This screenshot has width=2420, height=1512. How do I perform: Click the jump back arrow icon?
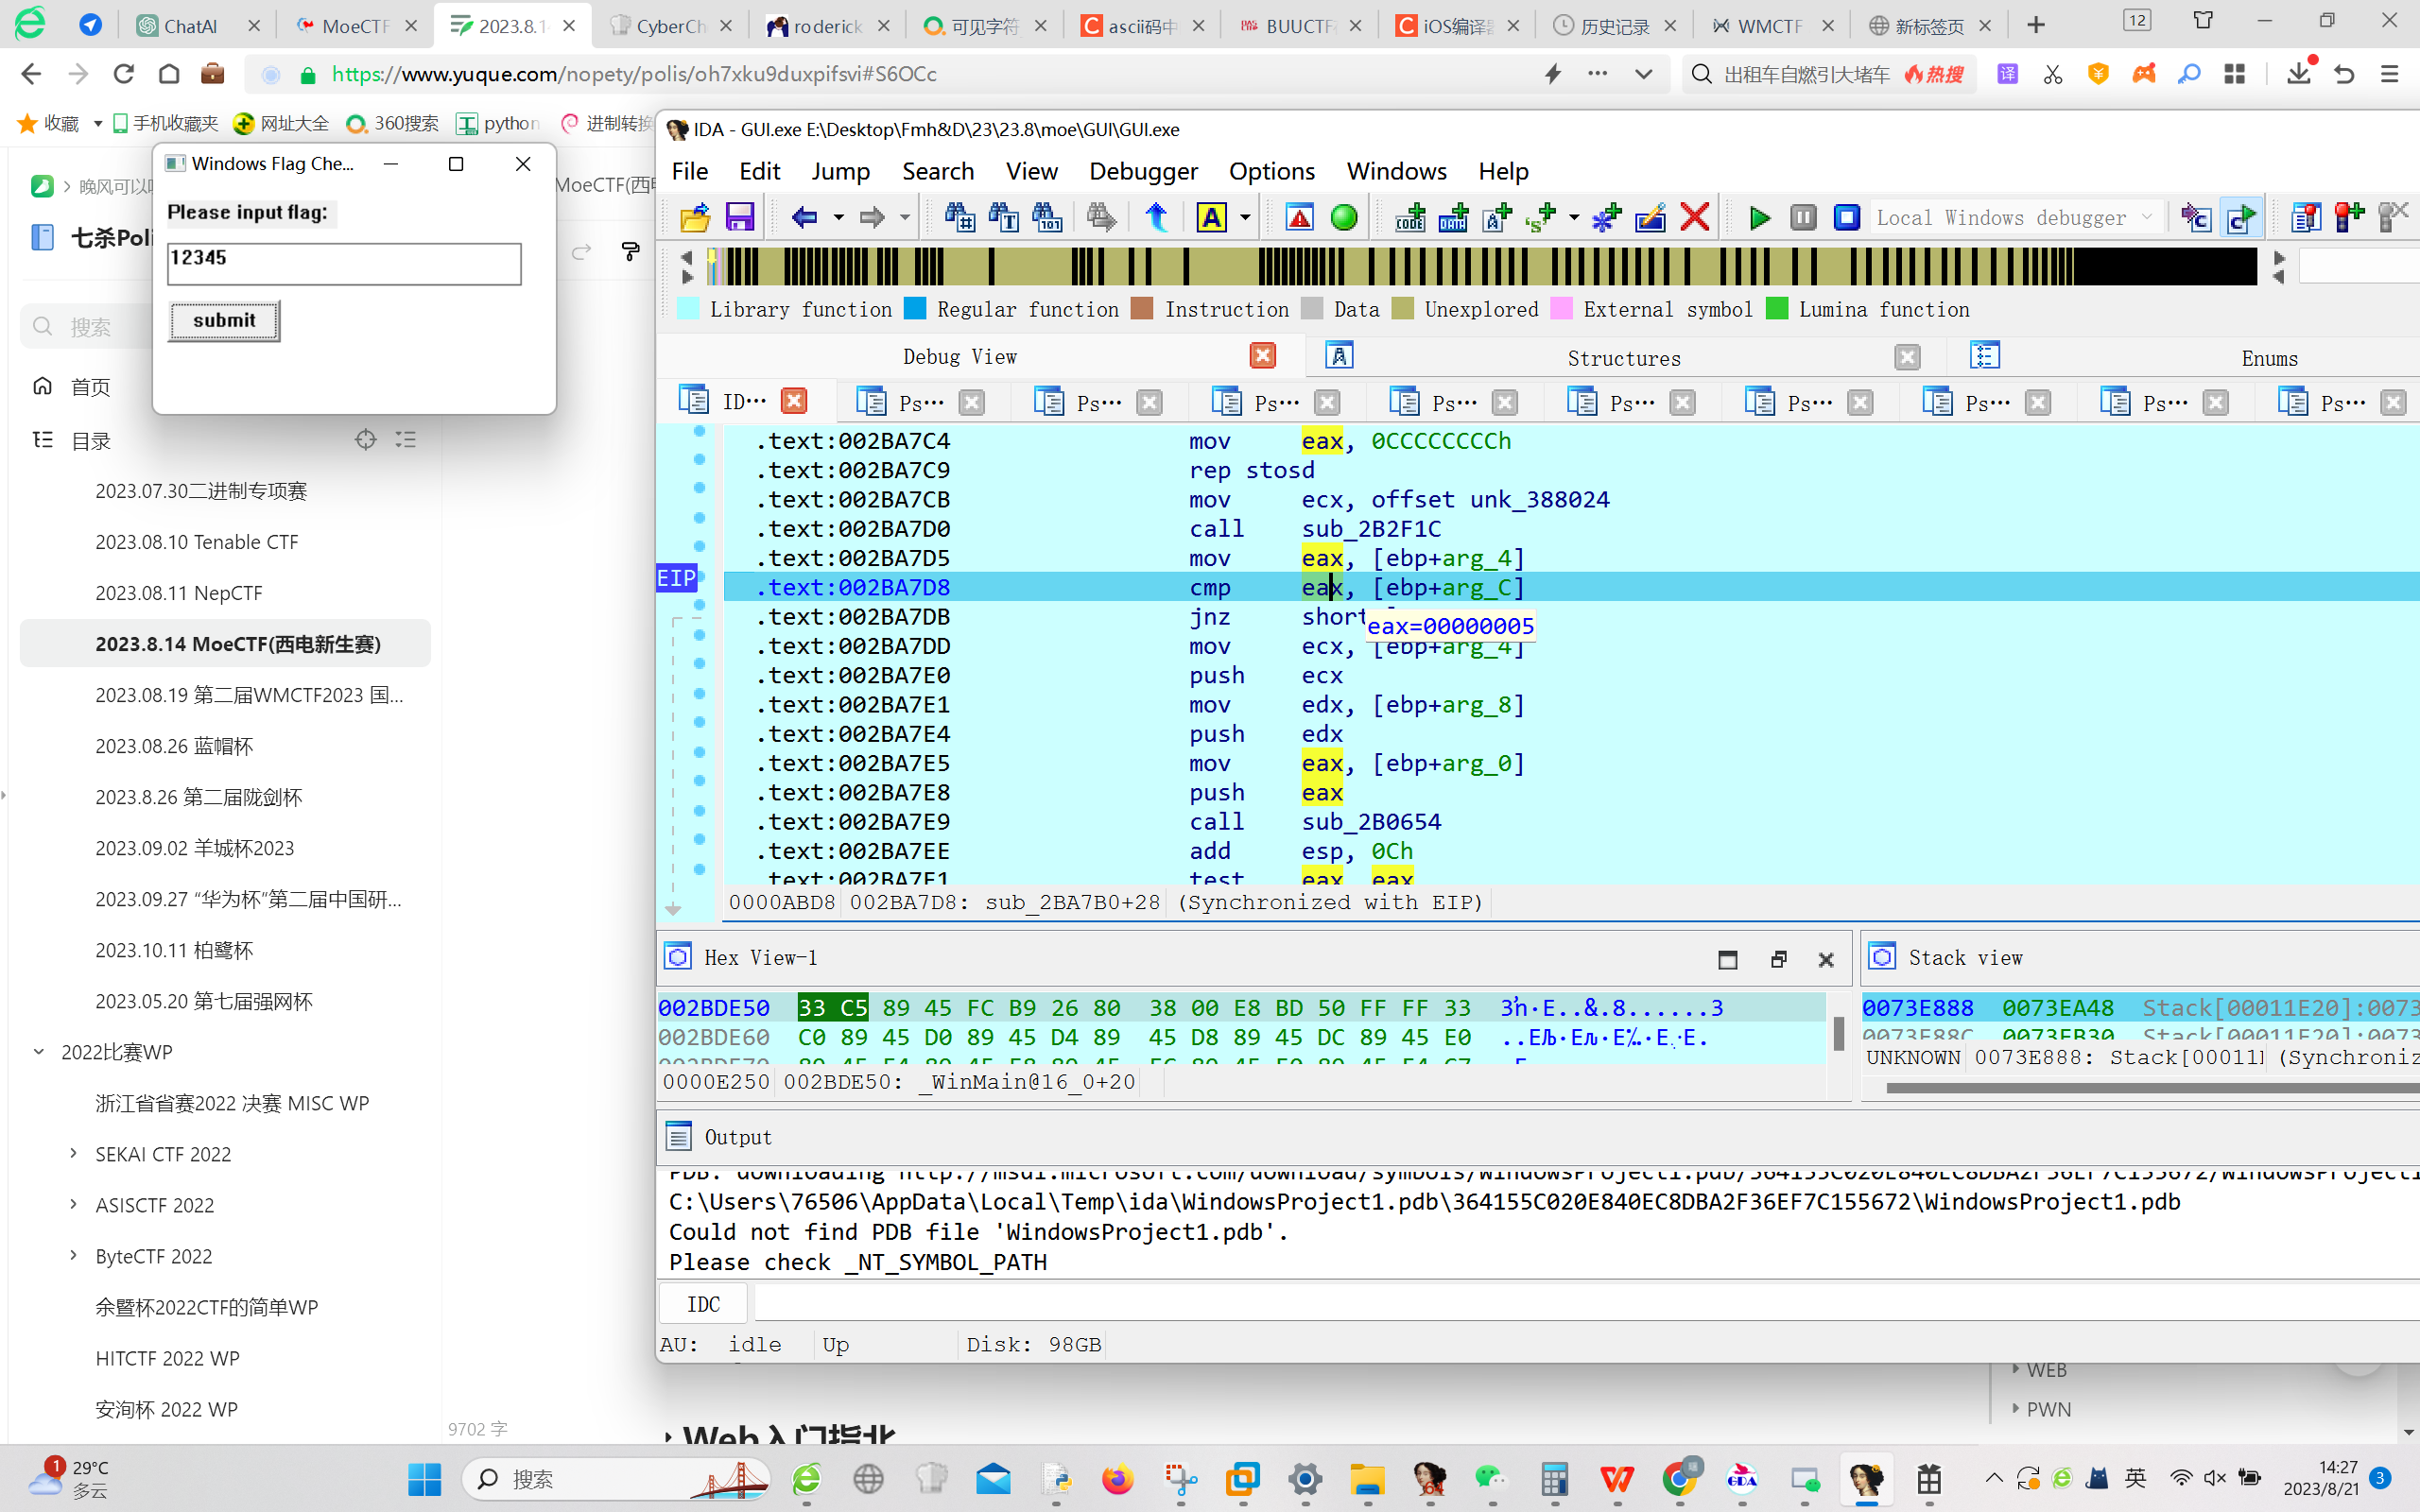point(804,217)
